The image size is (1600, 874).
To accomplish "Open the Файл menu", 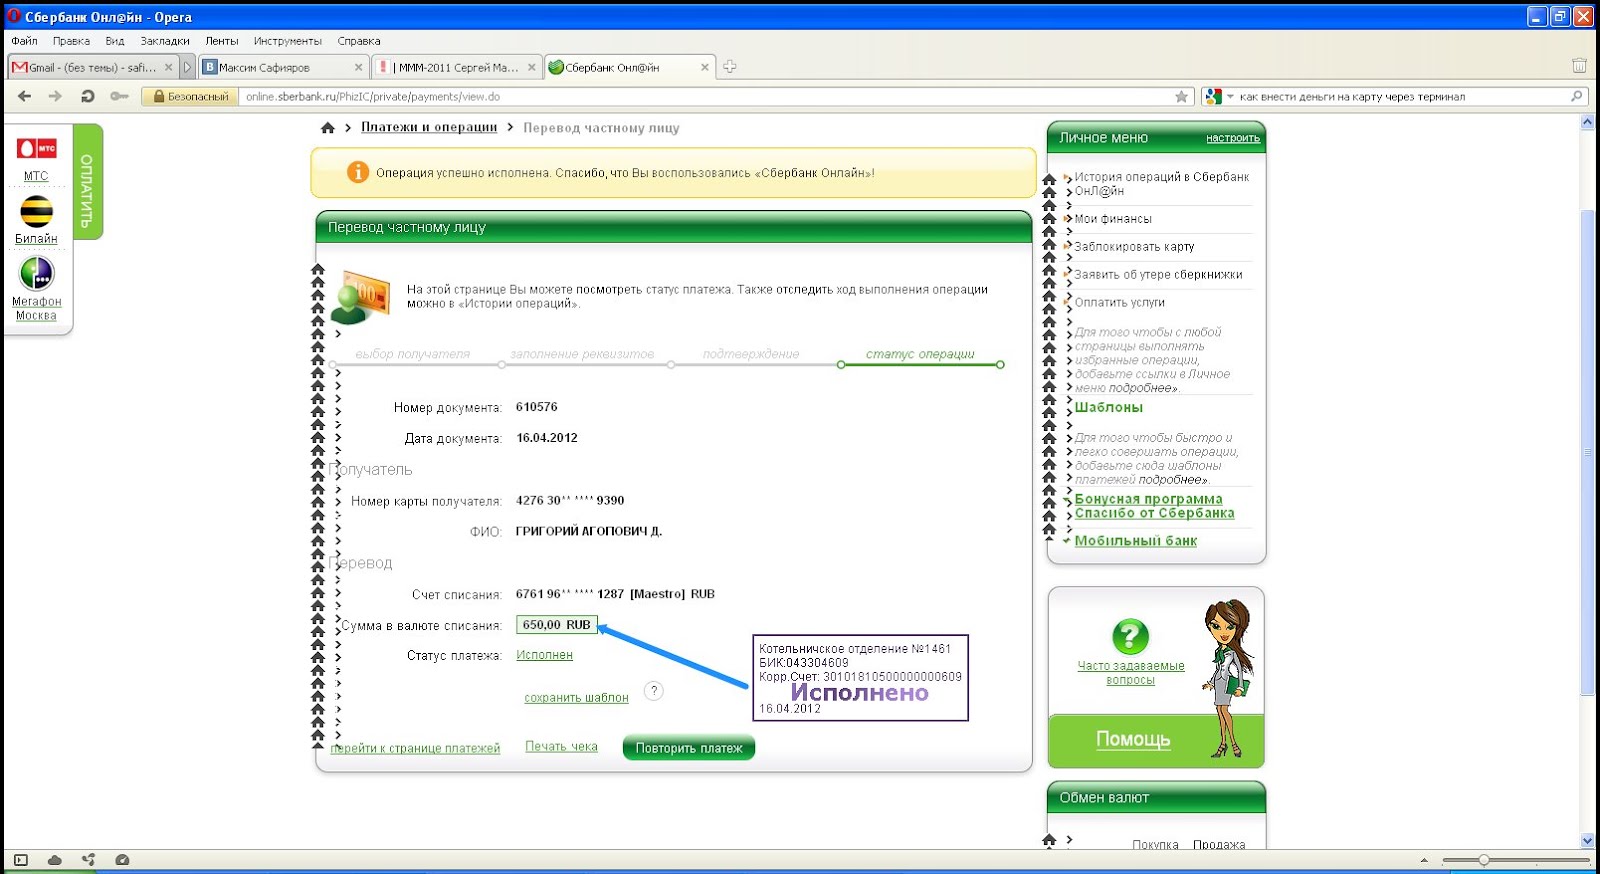I will 24,41.
